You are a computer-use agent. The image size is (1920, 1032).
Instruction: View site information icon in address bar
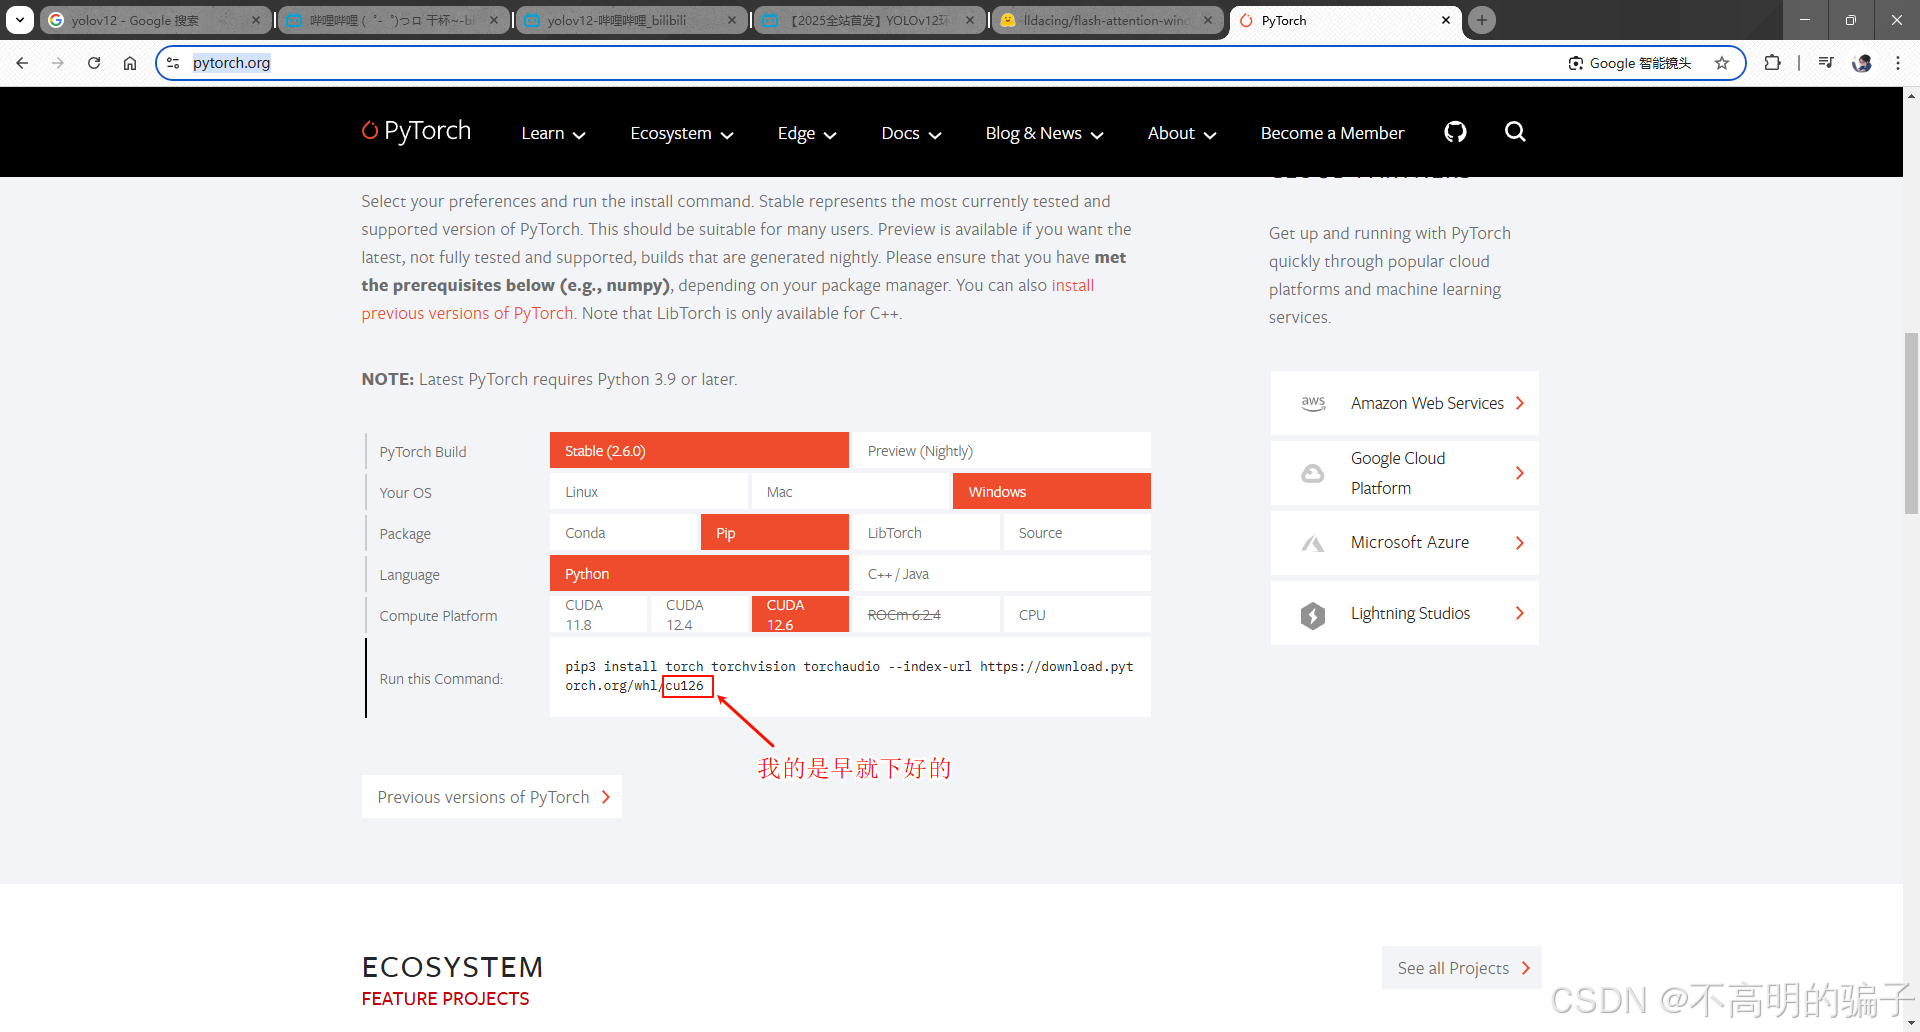[x=173, y=63]
